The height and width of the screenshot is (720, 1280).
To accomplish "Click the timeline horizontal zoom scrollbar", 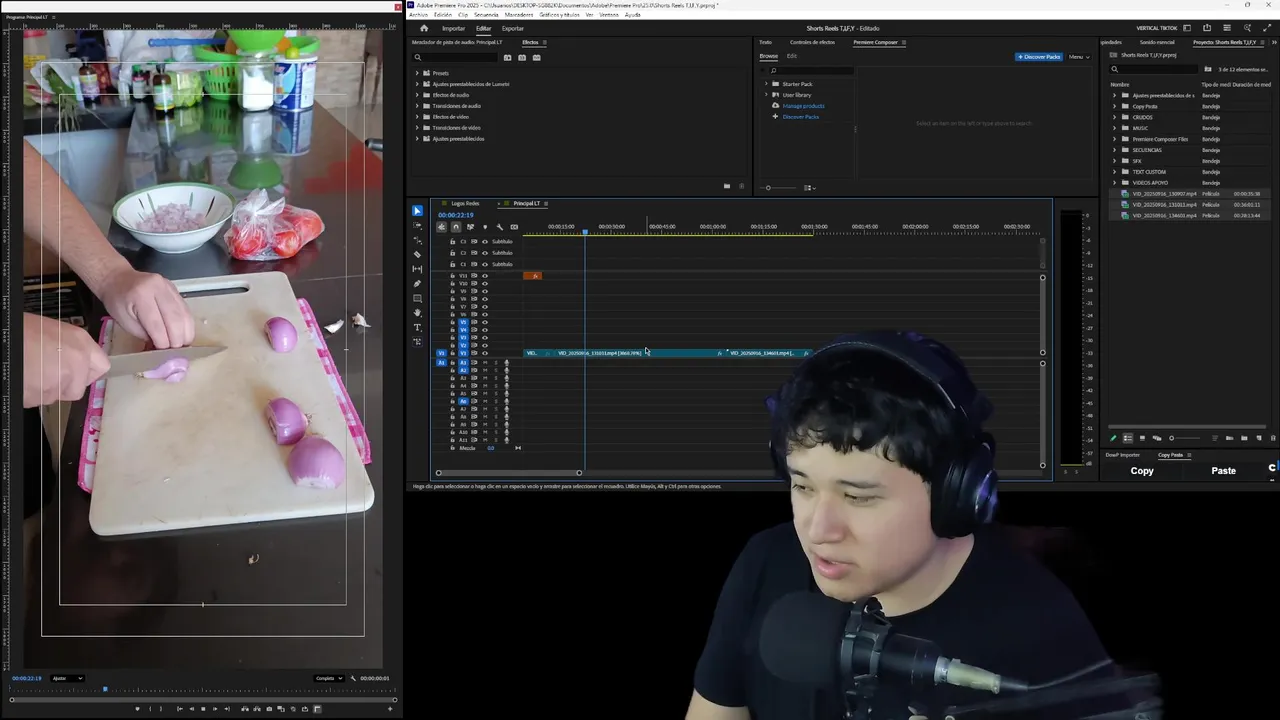I will pos(508,473).
